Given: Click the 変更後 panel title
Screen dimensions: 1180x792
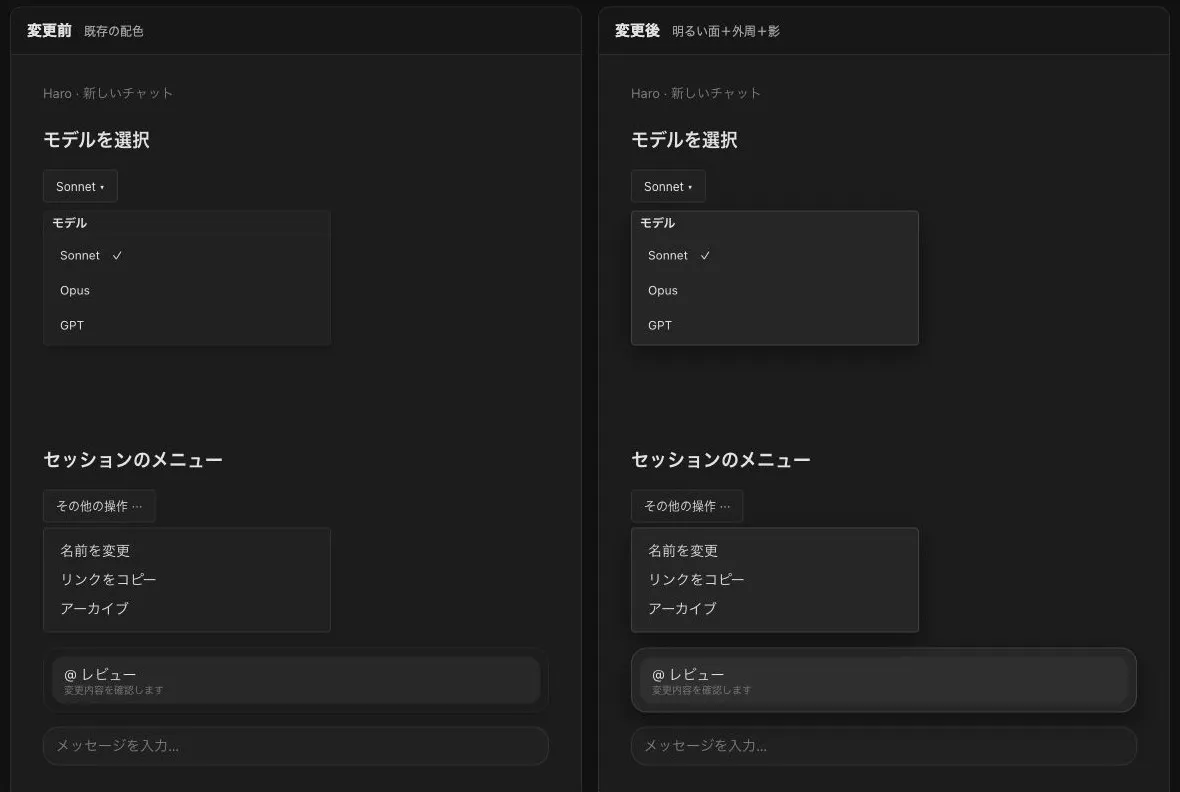Looking at the screenshot, I should [637, 31].
